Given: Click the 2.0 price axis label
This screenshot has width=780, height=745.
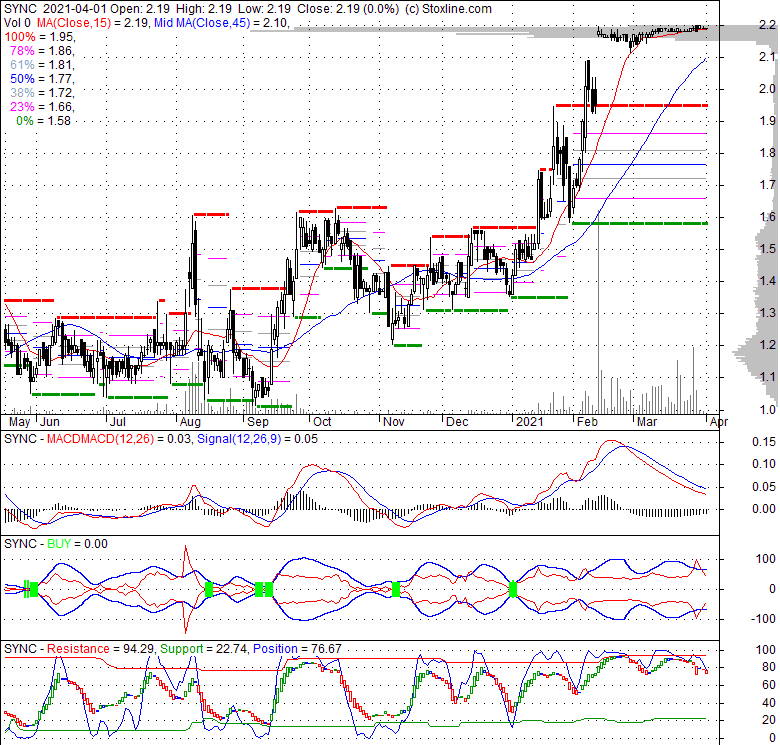Looking at the screenshot, I should (768, 89).
